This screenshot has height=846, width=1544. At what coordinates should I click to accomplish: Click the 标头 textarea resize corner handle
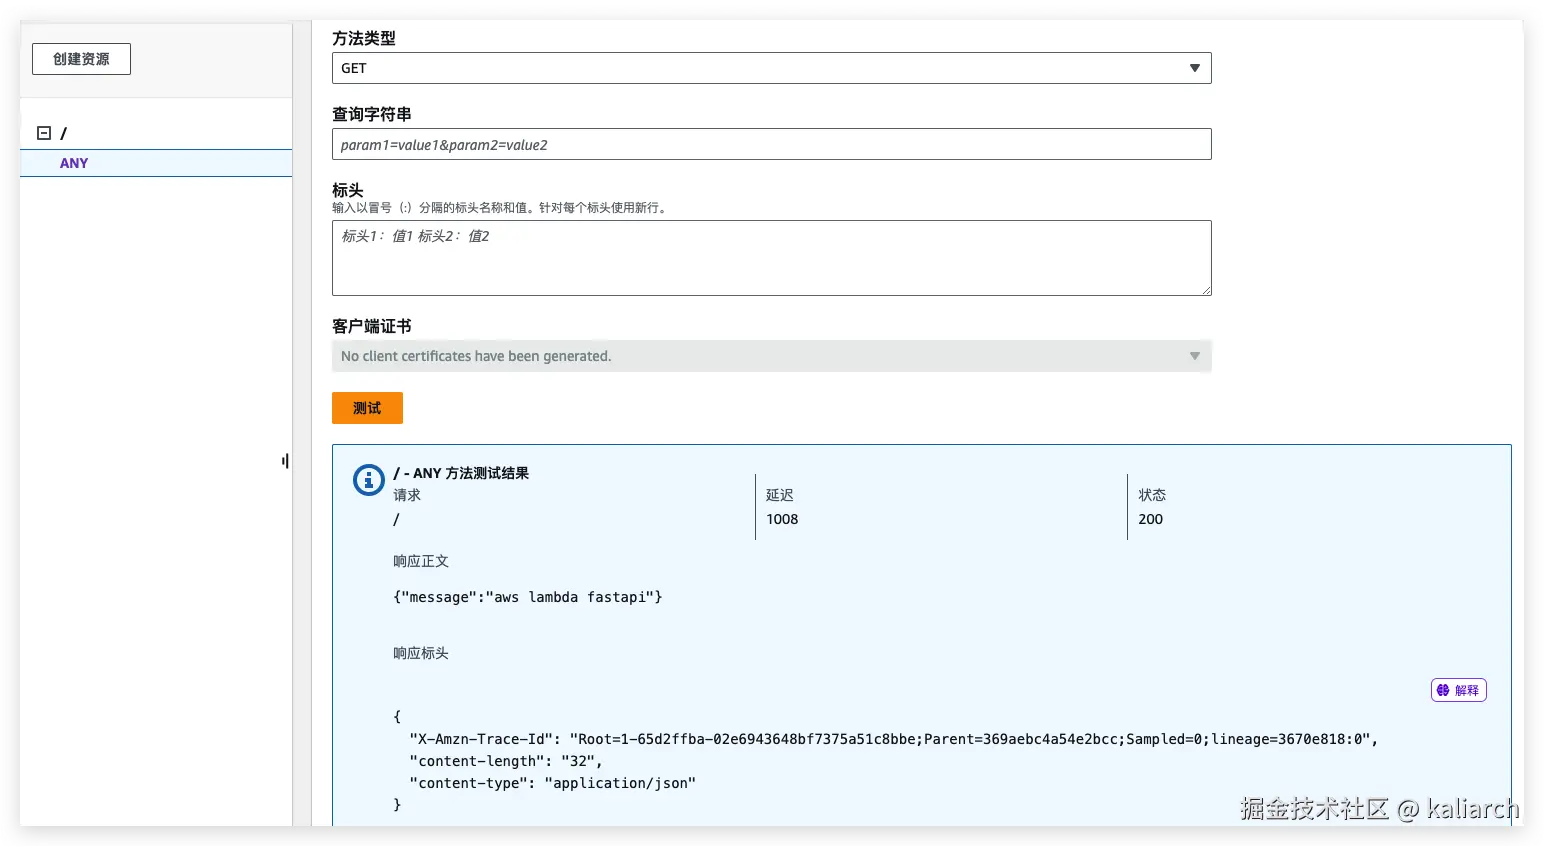pos(1206,290)
